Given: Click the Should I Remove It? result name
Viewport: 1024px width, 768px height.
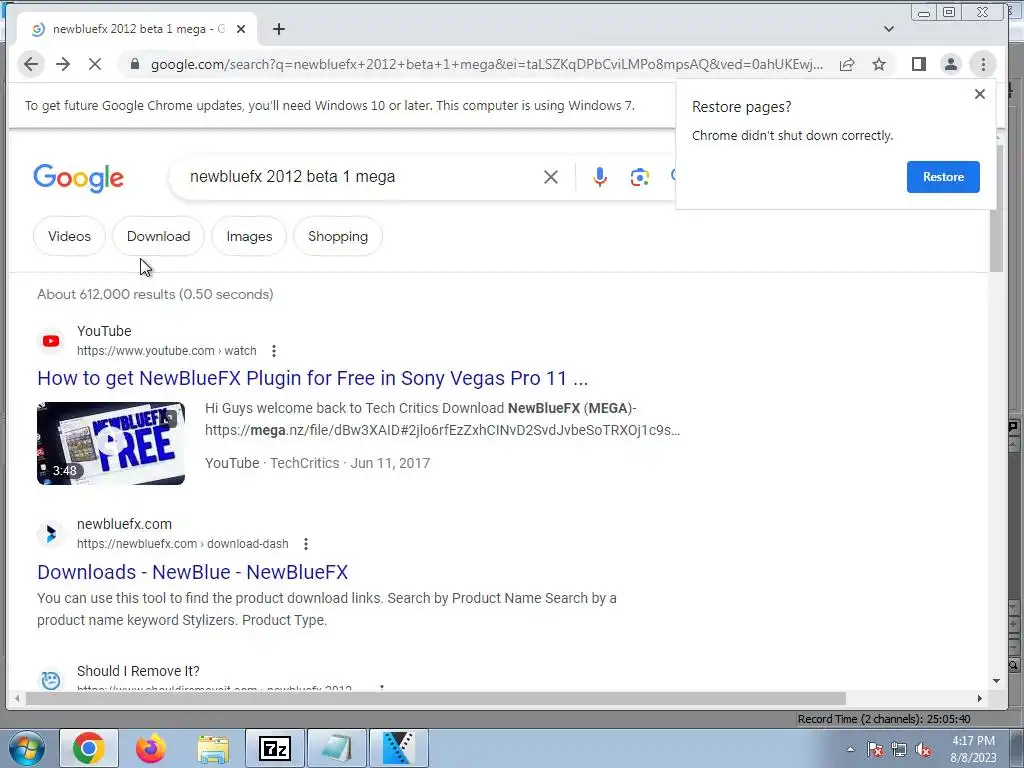Looking at the screenshot, I should click(x=138, y=671).
